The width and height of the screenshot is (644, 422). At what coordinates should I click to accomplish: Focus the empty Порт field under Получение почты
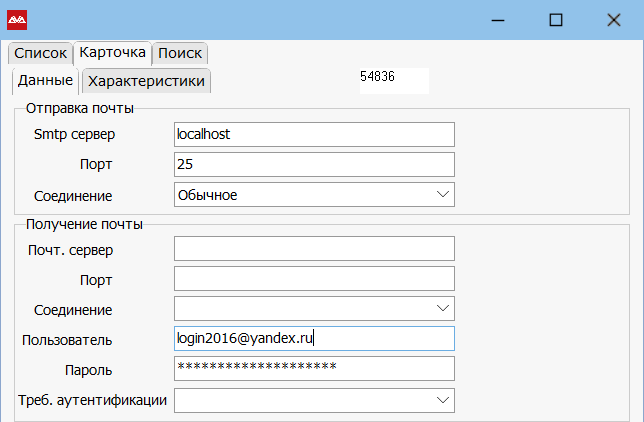[314, 279]
